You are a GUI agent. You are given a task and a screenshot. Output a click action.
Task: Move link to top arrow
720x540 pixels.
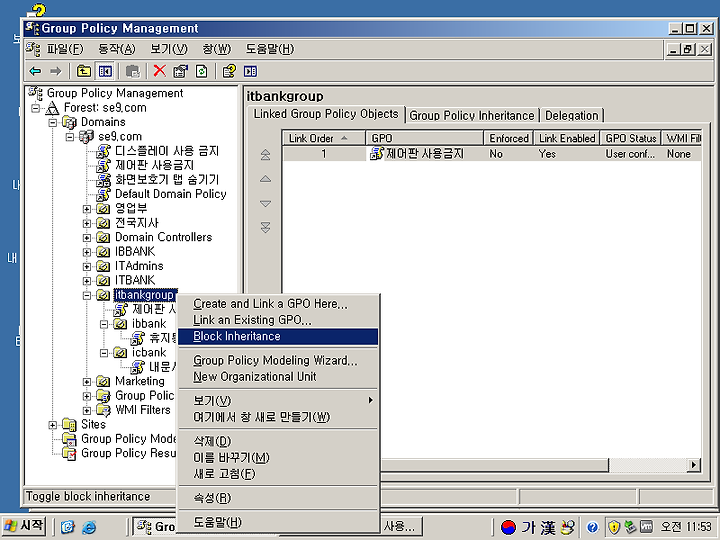(265, 155)
